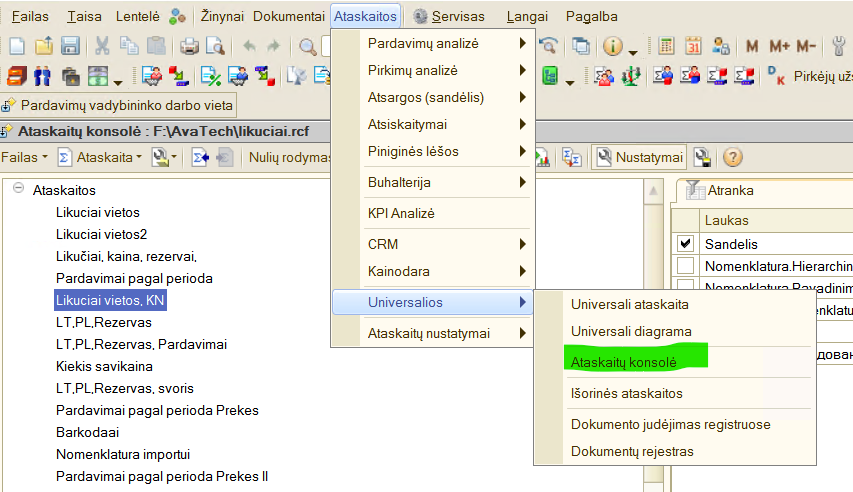Select Ataskaitų konsolė menu entry

624,361
